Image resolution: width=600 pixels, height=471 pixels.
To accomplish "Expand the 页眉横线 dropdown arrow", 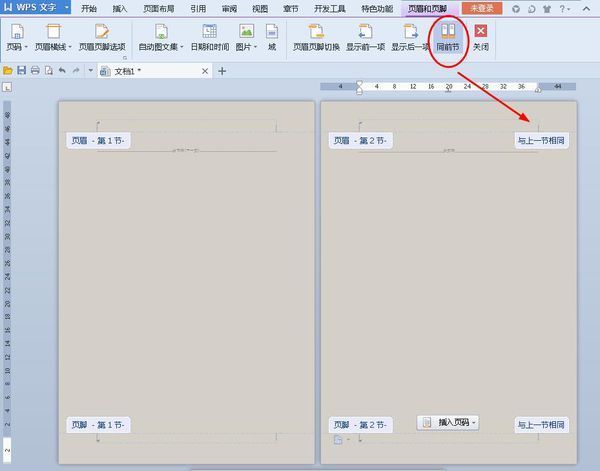I will click(70, 47).
